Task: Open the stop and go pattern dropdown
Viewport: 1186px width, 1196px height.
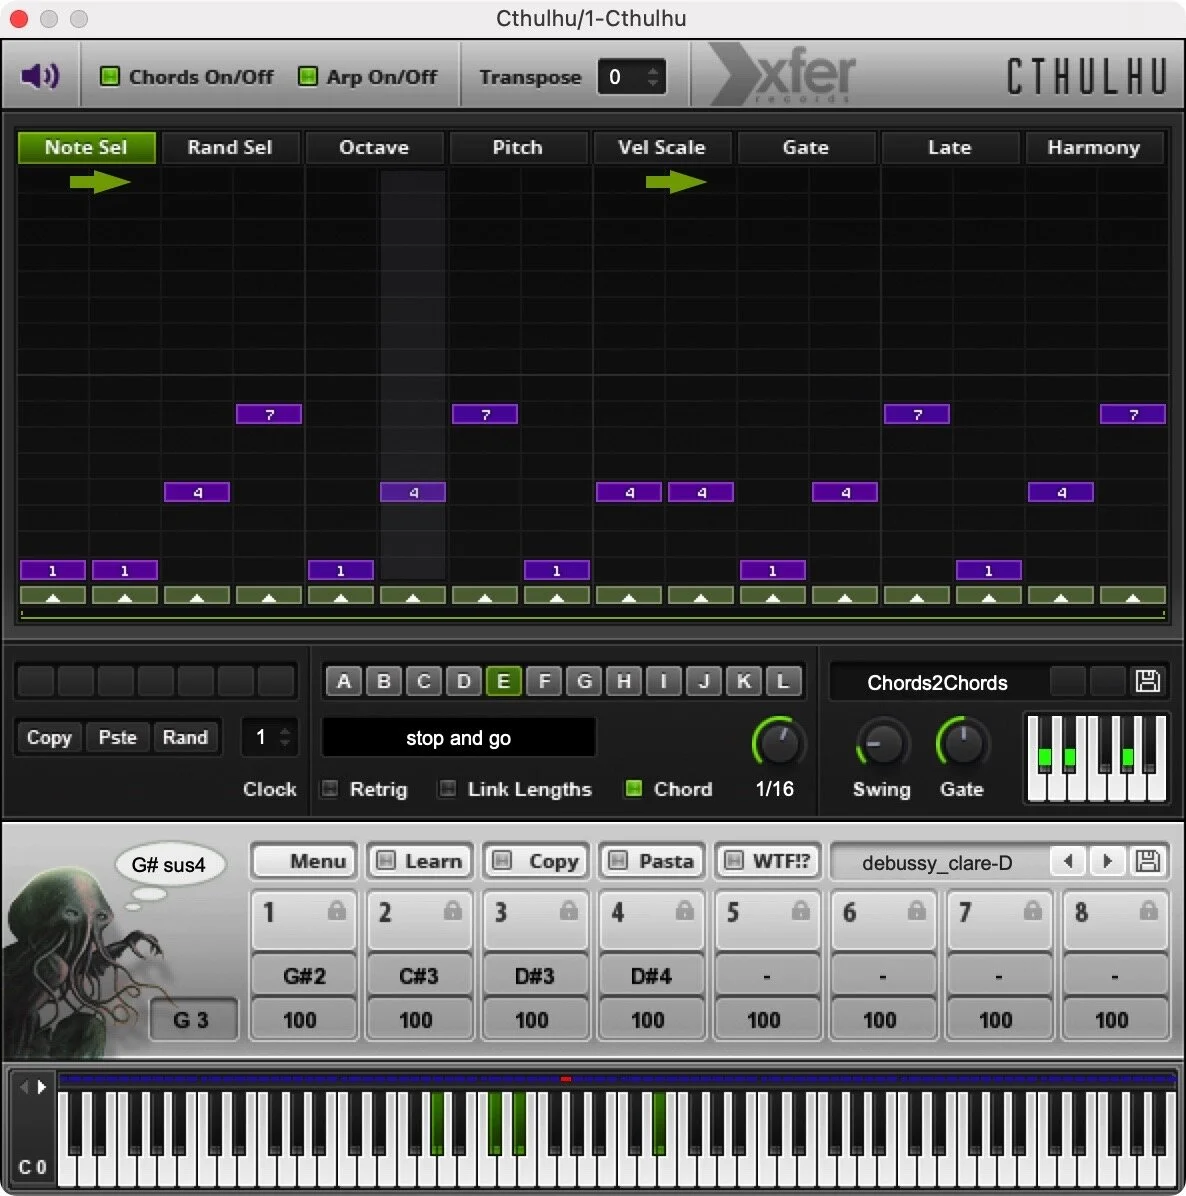Action: point(458,738)
